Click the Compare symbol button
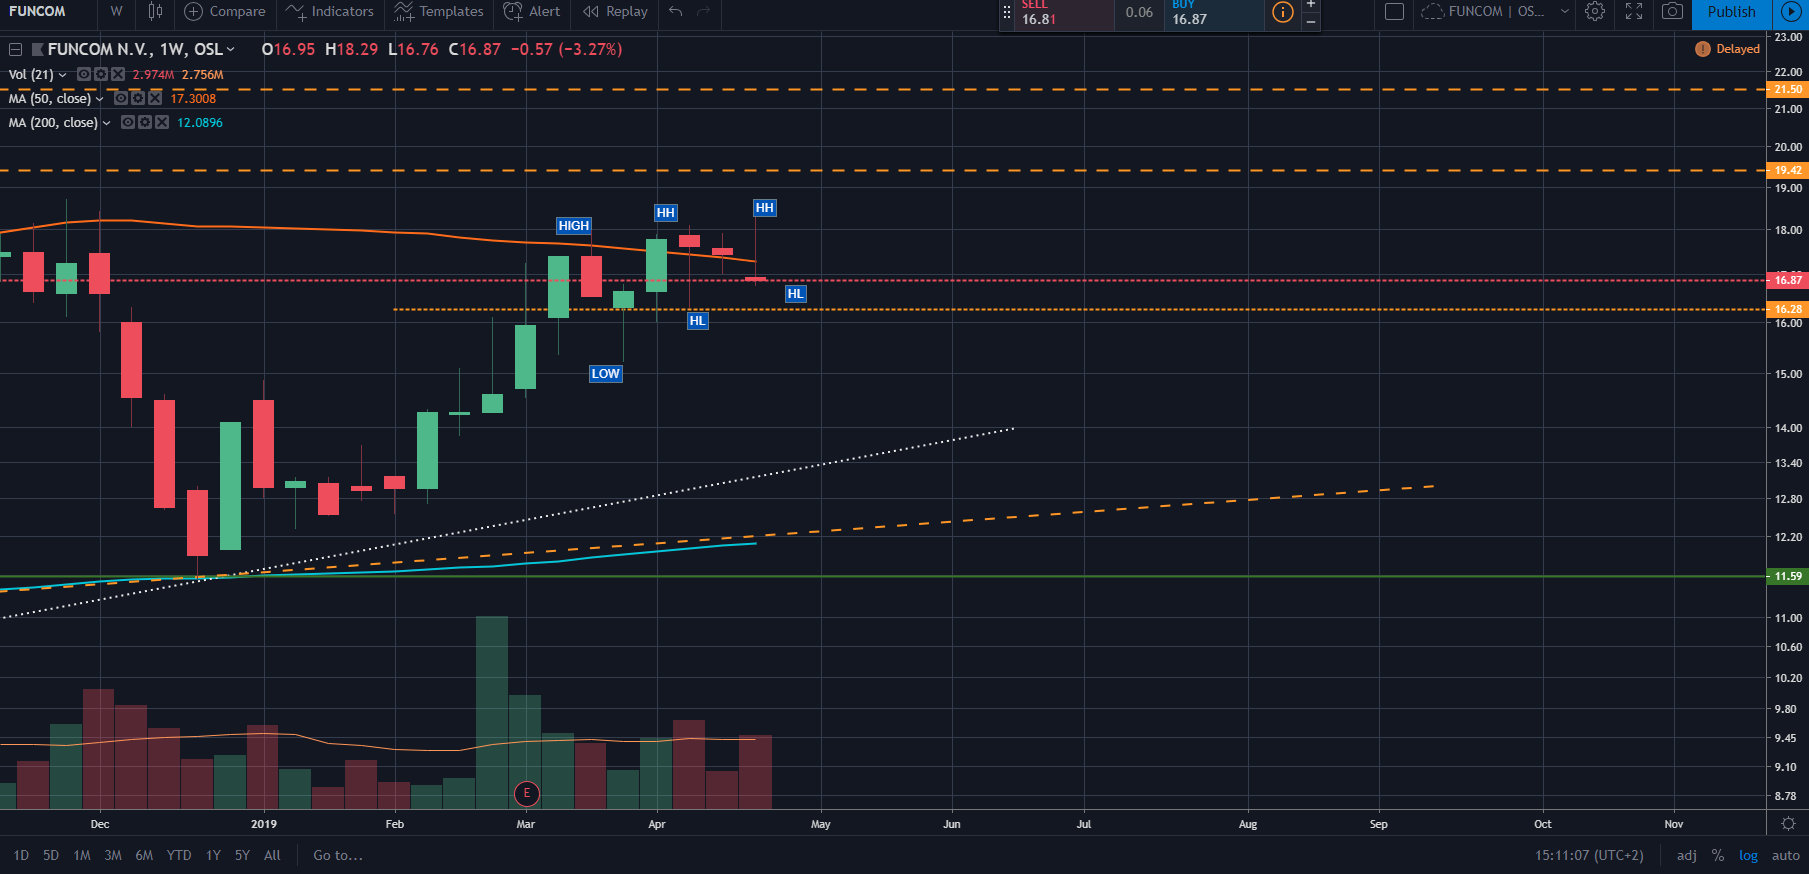 225,12
